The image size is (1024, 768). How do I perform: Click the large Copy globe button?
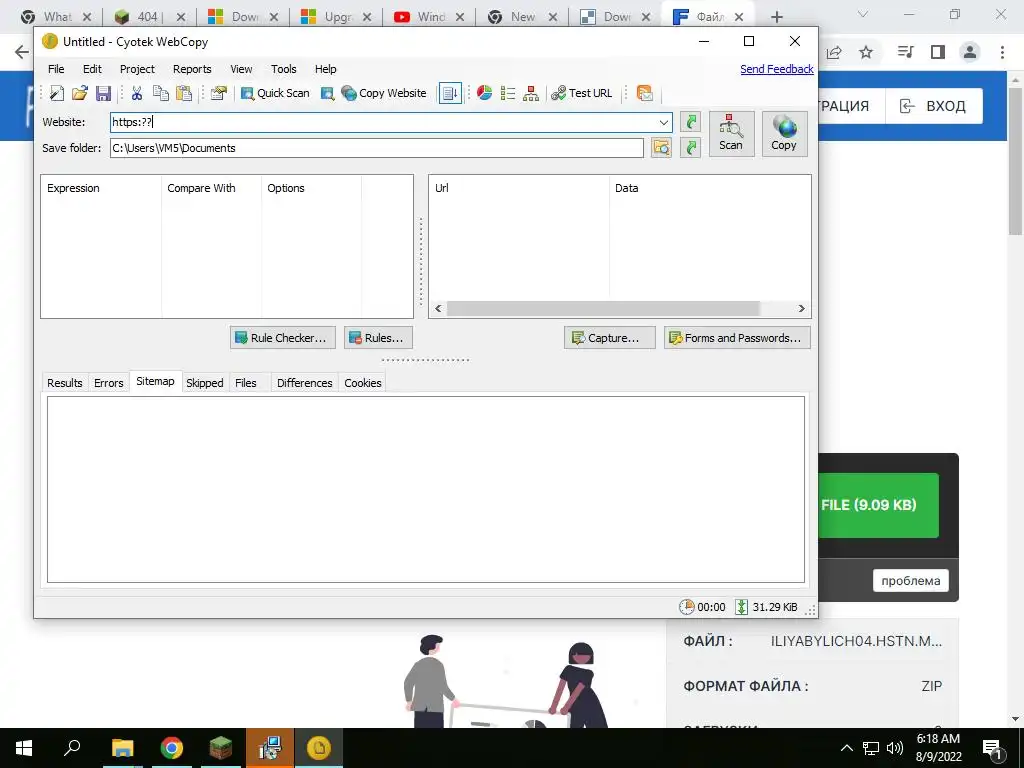[x=784, y=134]
